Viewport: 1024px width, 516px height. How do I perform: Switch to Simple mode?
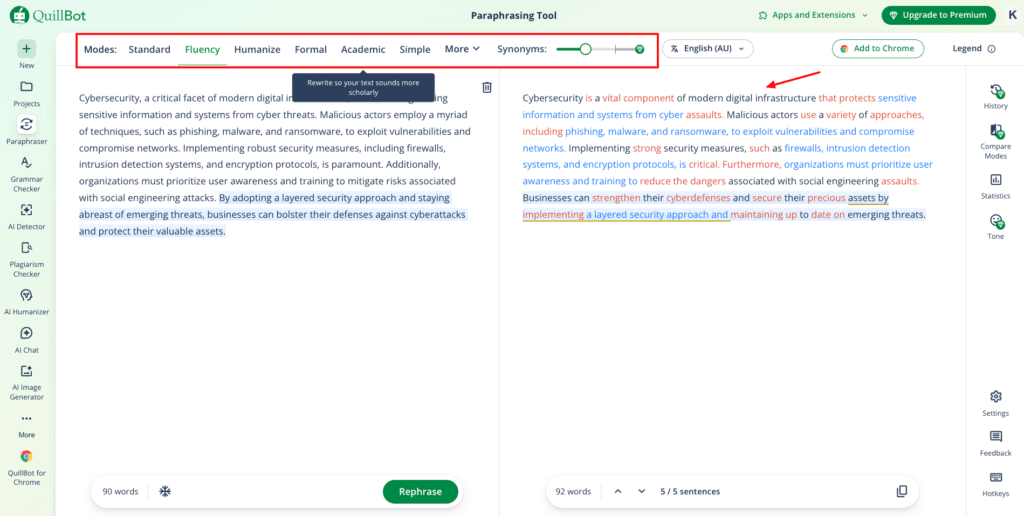415,49
